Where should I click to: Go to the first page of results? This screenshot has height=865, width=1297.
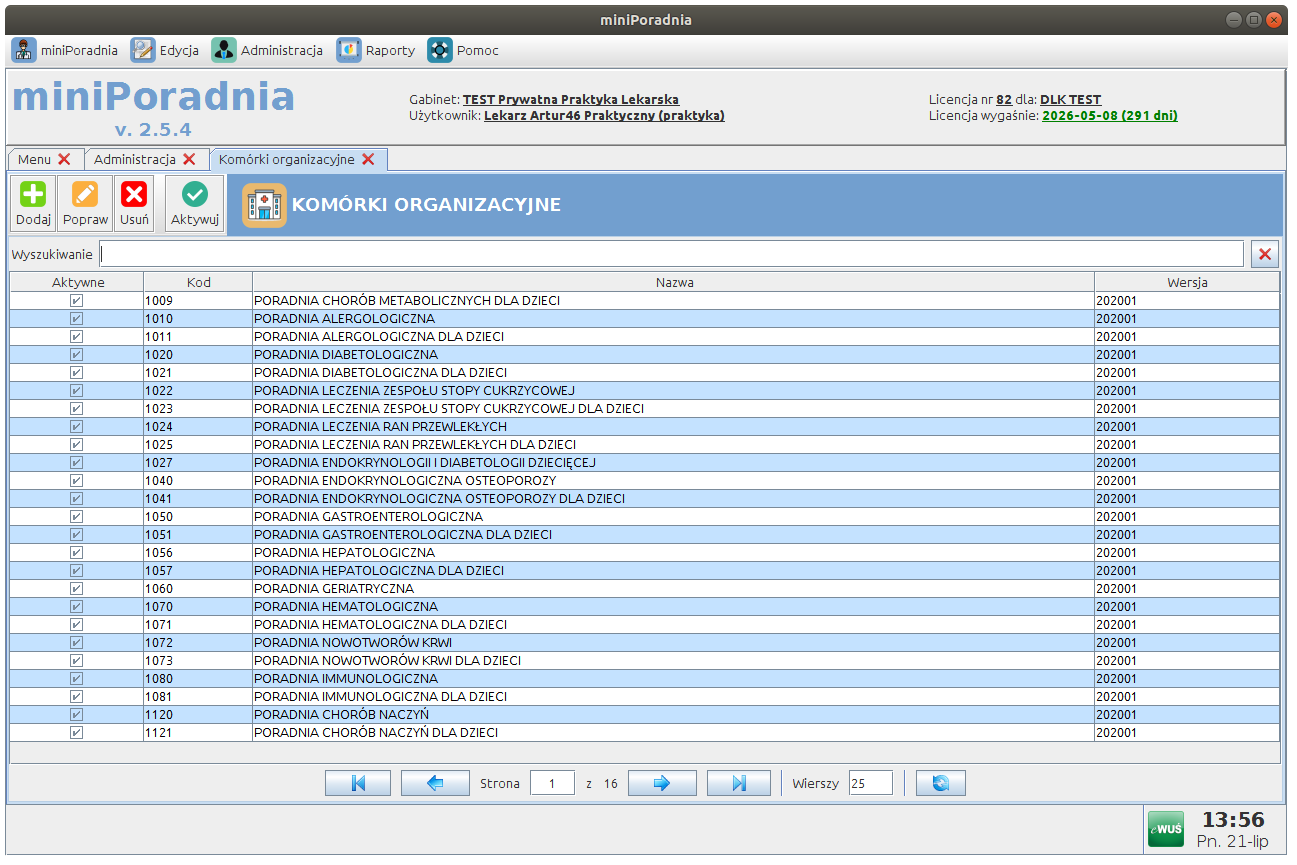tap(358, 783)
